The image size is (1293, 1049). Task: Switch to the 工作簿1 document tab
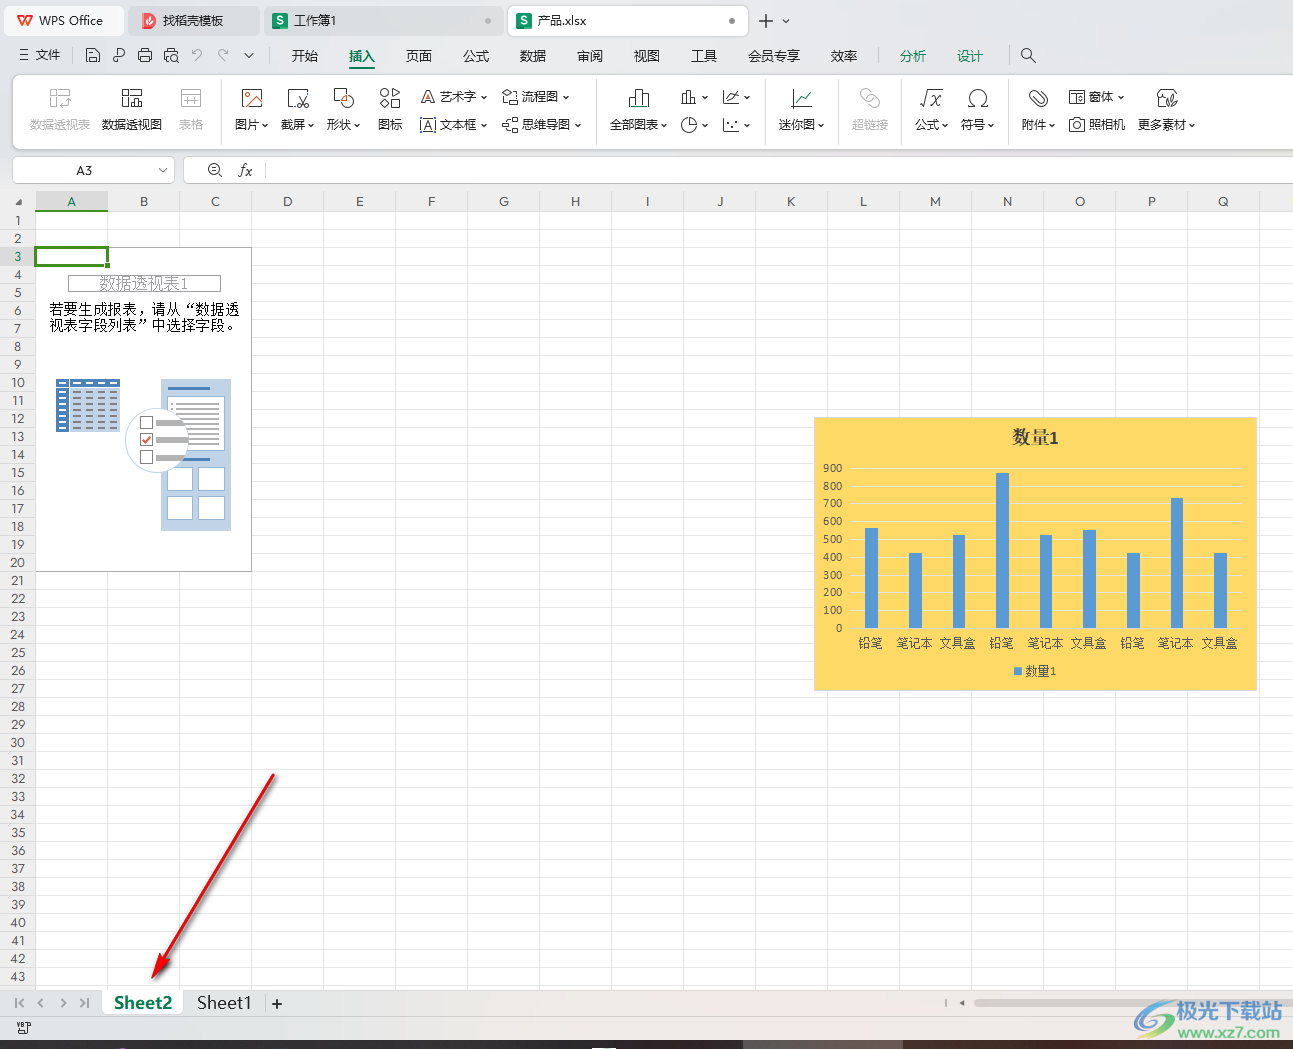tap(383, 21)
